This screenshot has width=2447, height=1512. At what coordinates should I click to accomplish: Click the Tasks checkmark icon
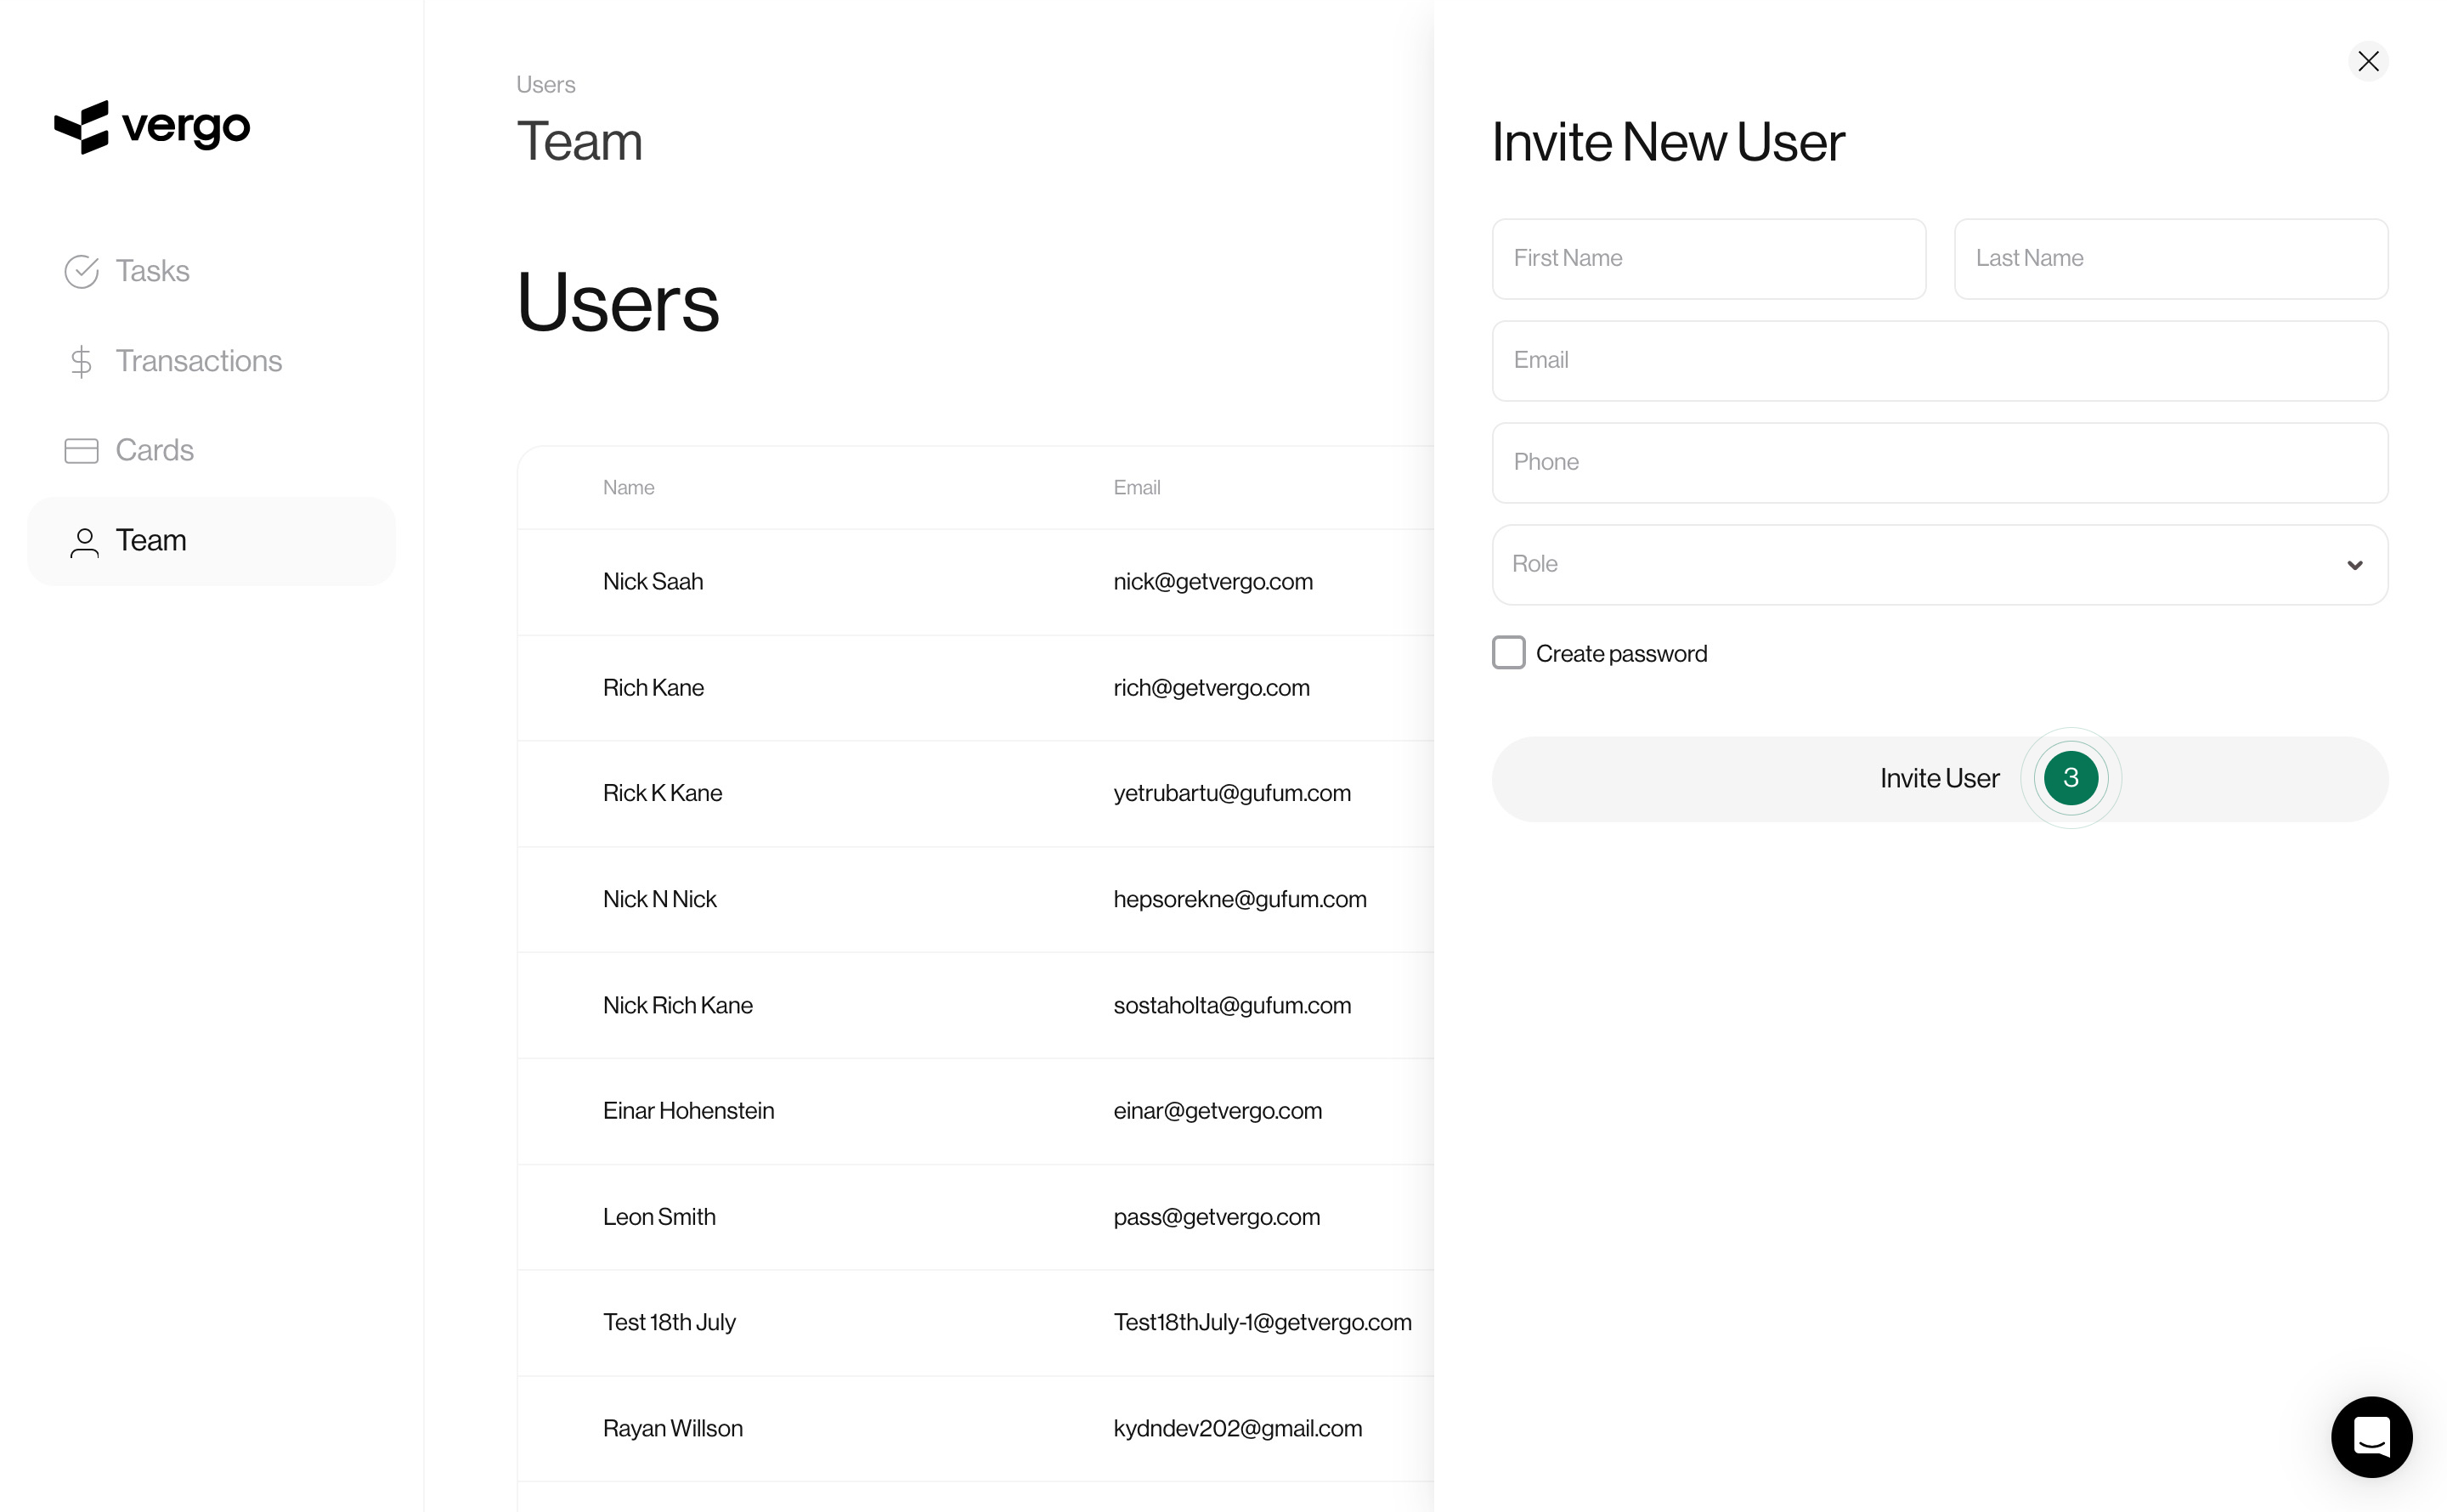(x=81, y=271)
